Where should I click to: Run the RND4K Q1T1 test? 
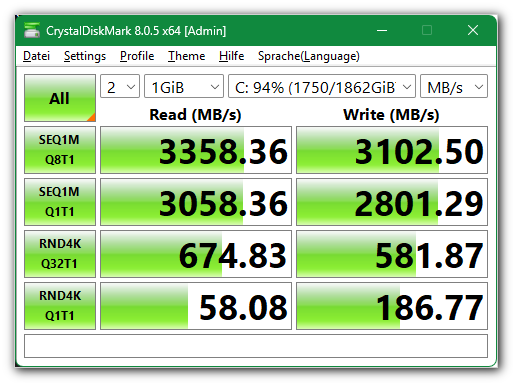point(60,306)
